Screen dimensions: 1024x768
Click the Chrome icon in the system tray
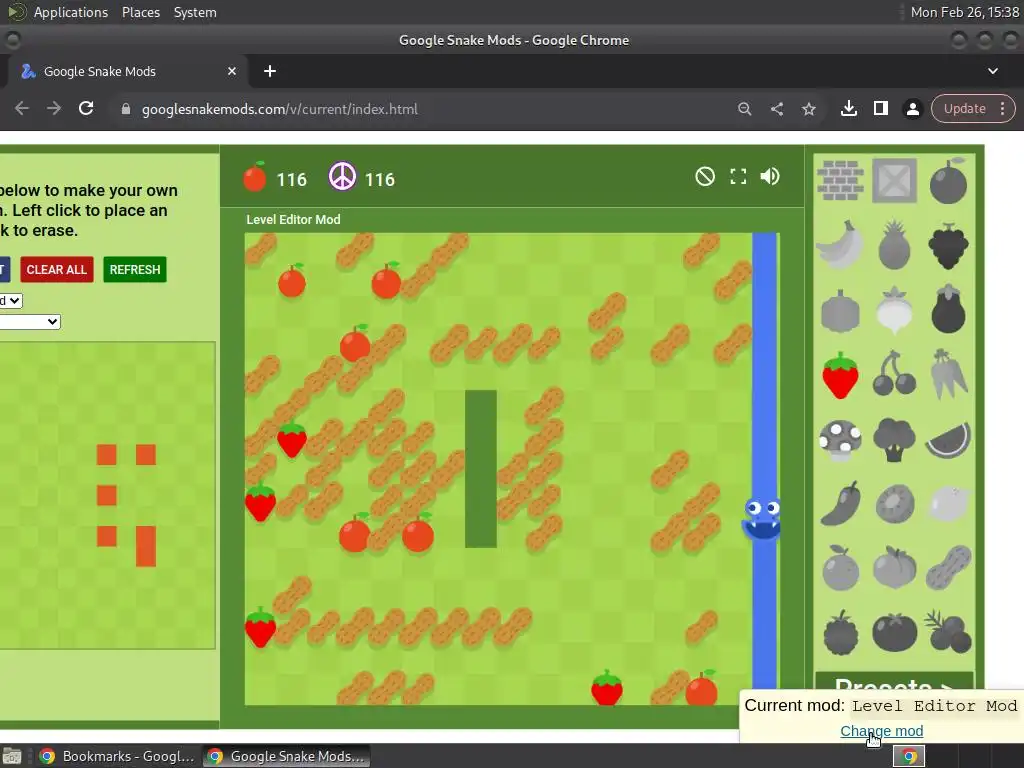[908, 756]
